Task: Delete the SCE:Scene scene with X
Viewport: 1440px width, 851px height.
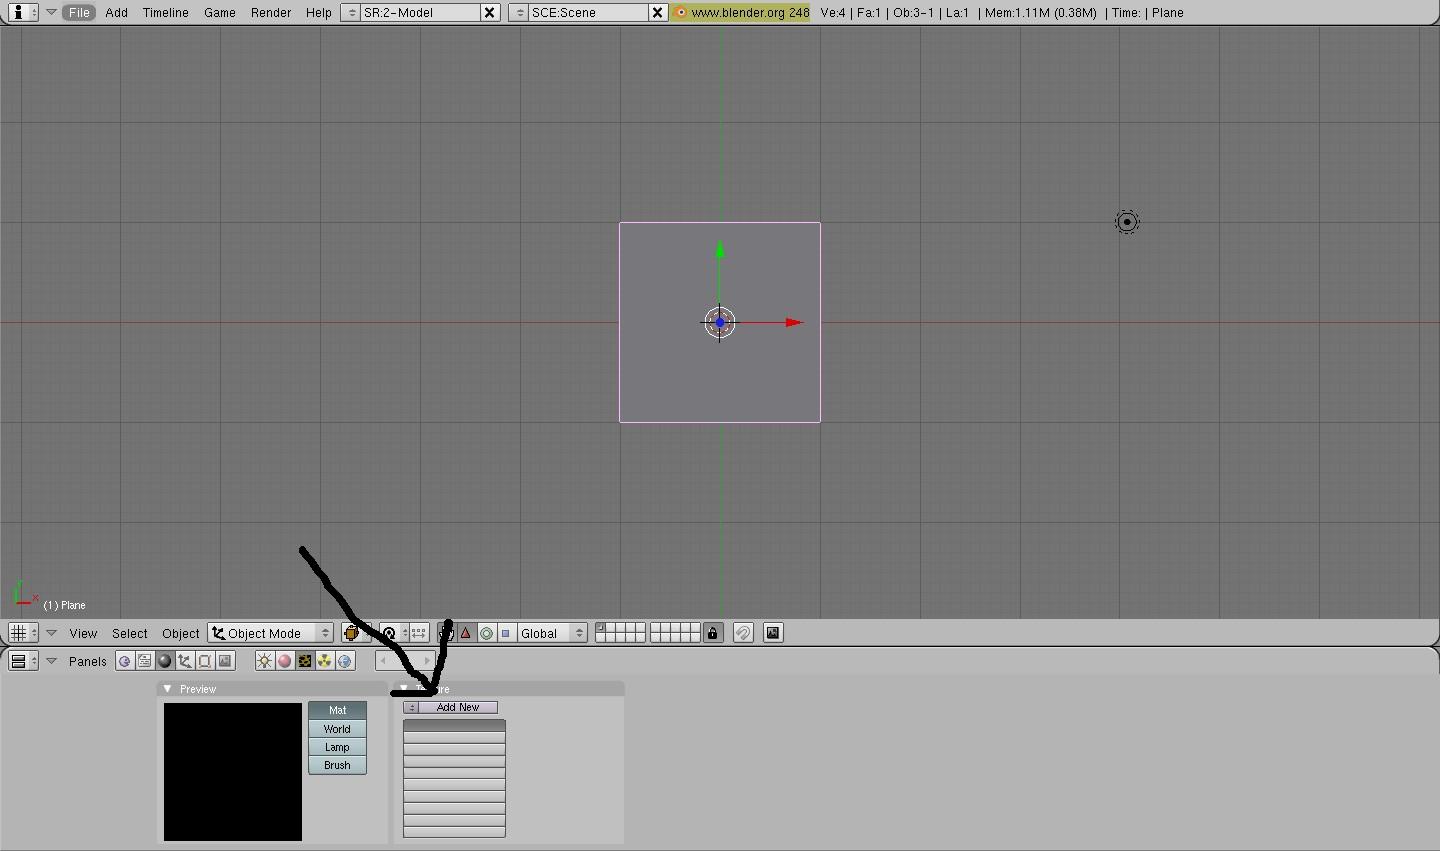Action: pyautogui.click(x=658, y=12)
